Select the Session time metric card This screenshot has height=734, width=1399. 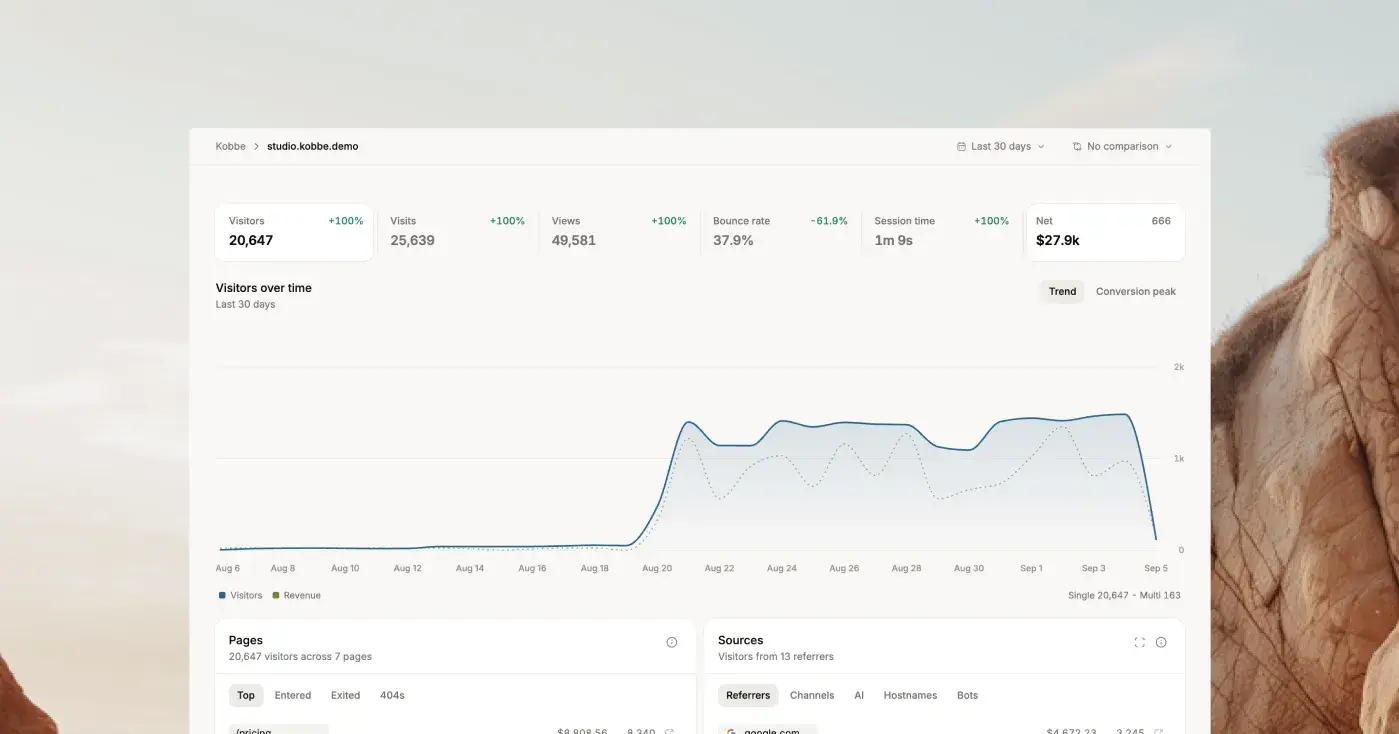tap(941, 232)
